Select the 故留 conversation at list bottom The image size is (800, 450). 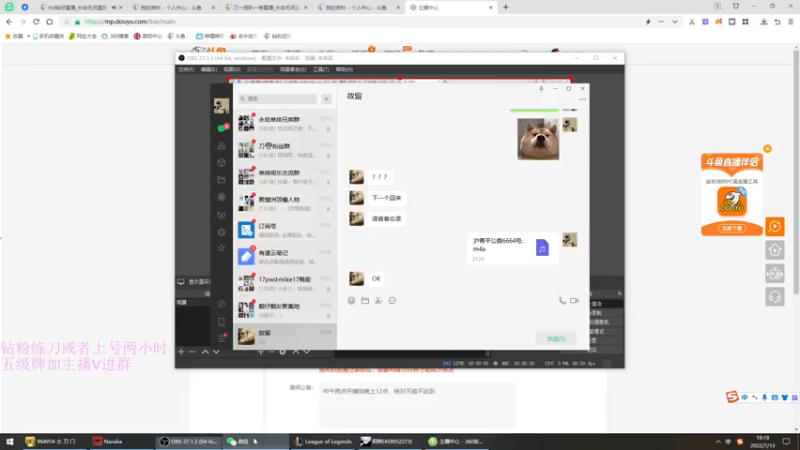(x=285, y=336)
